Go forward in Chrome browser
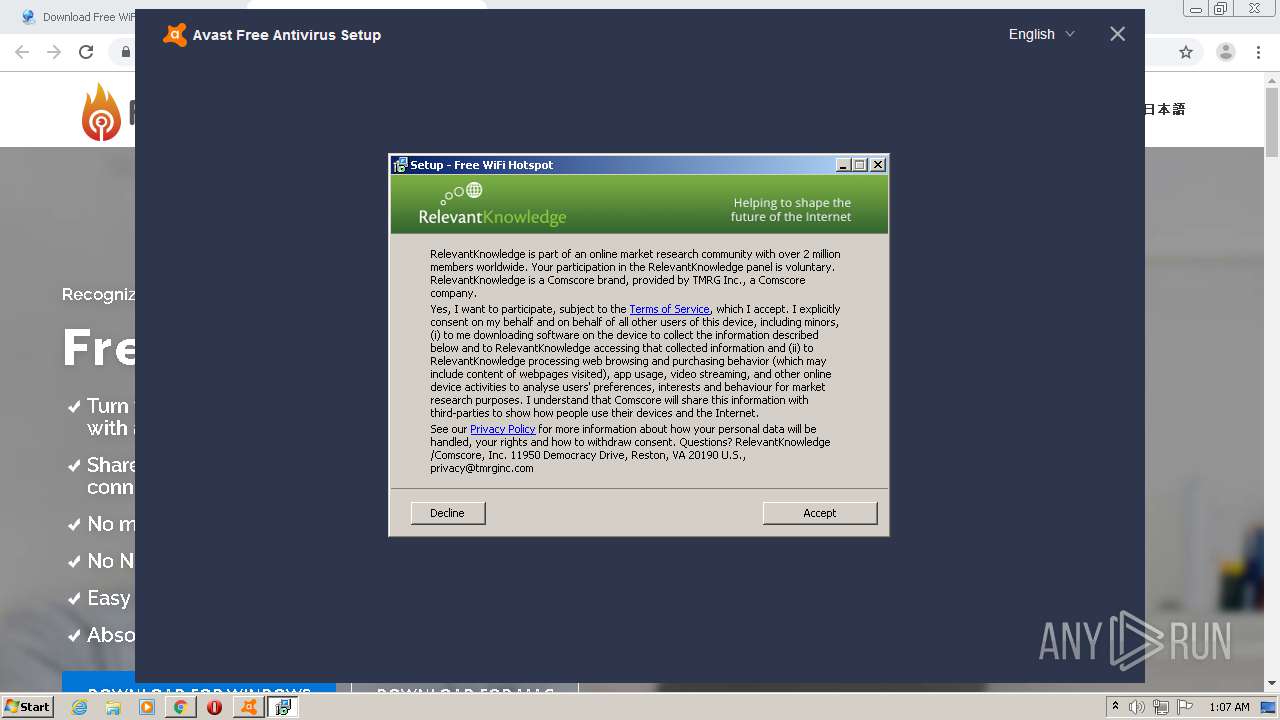 (54, 52)
